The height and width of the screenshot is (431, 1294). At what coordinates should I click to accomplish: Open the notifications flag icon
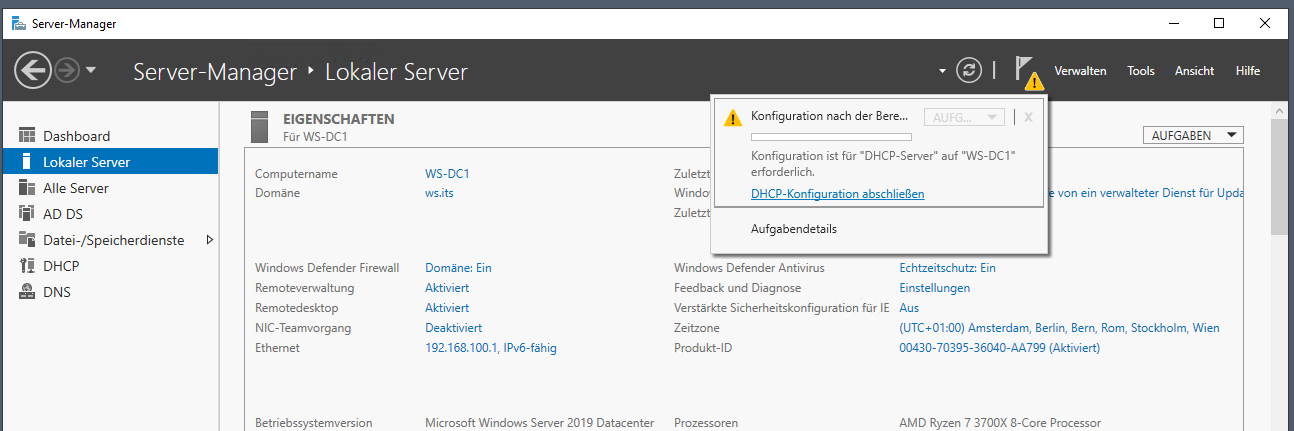[1027, 71]
